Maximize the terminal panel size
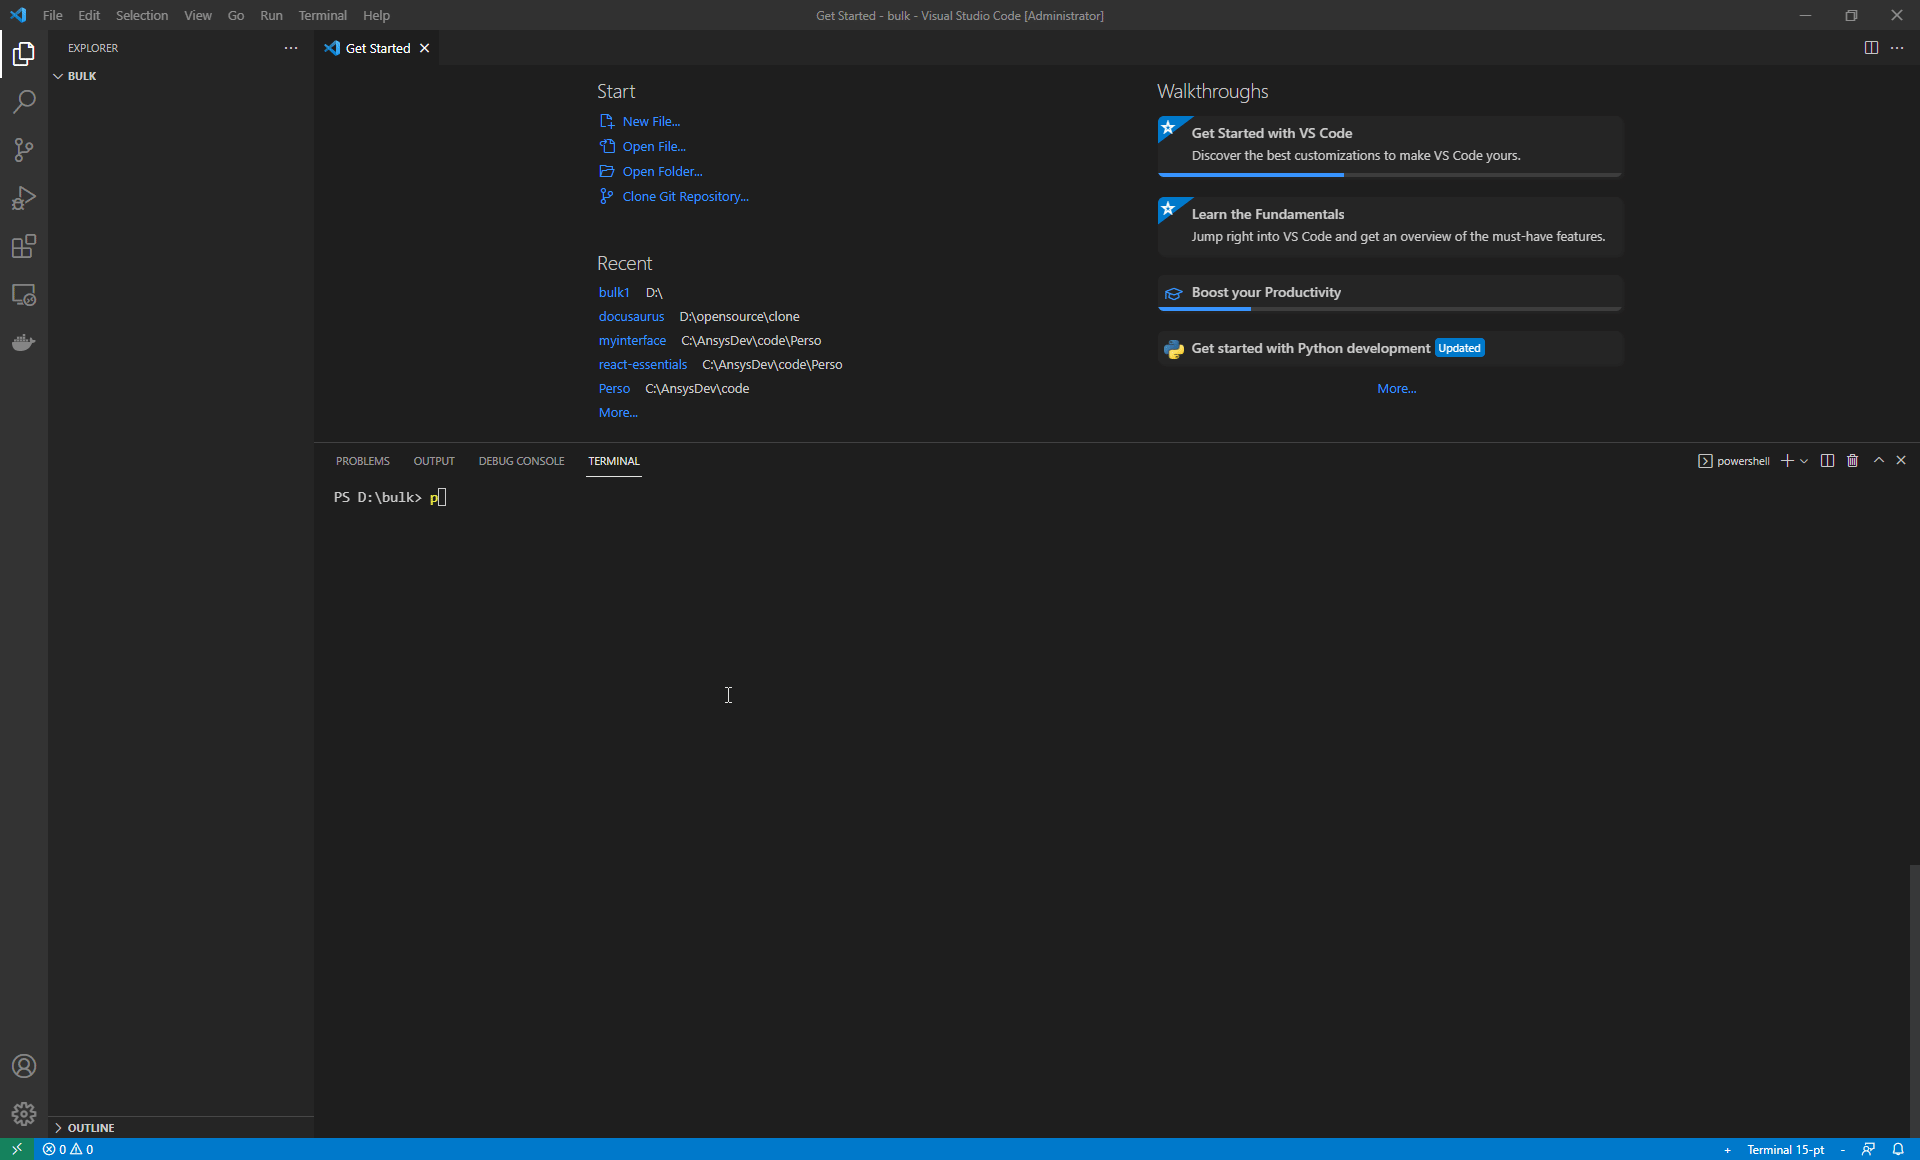 pyautogui.click(x=1879, y=460)
